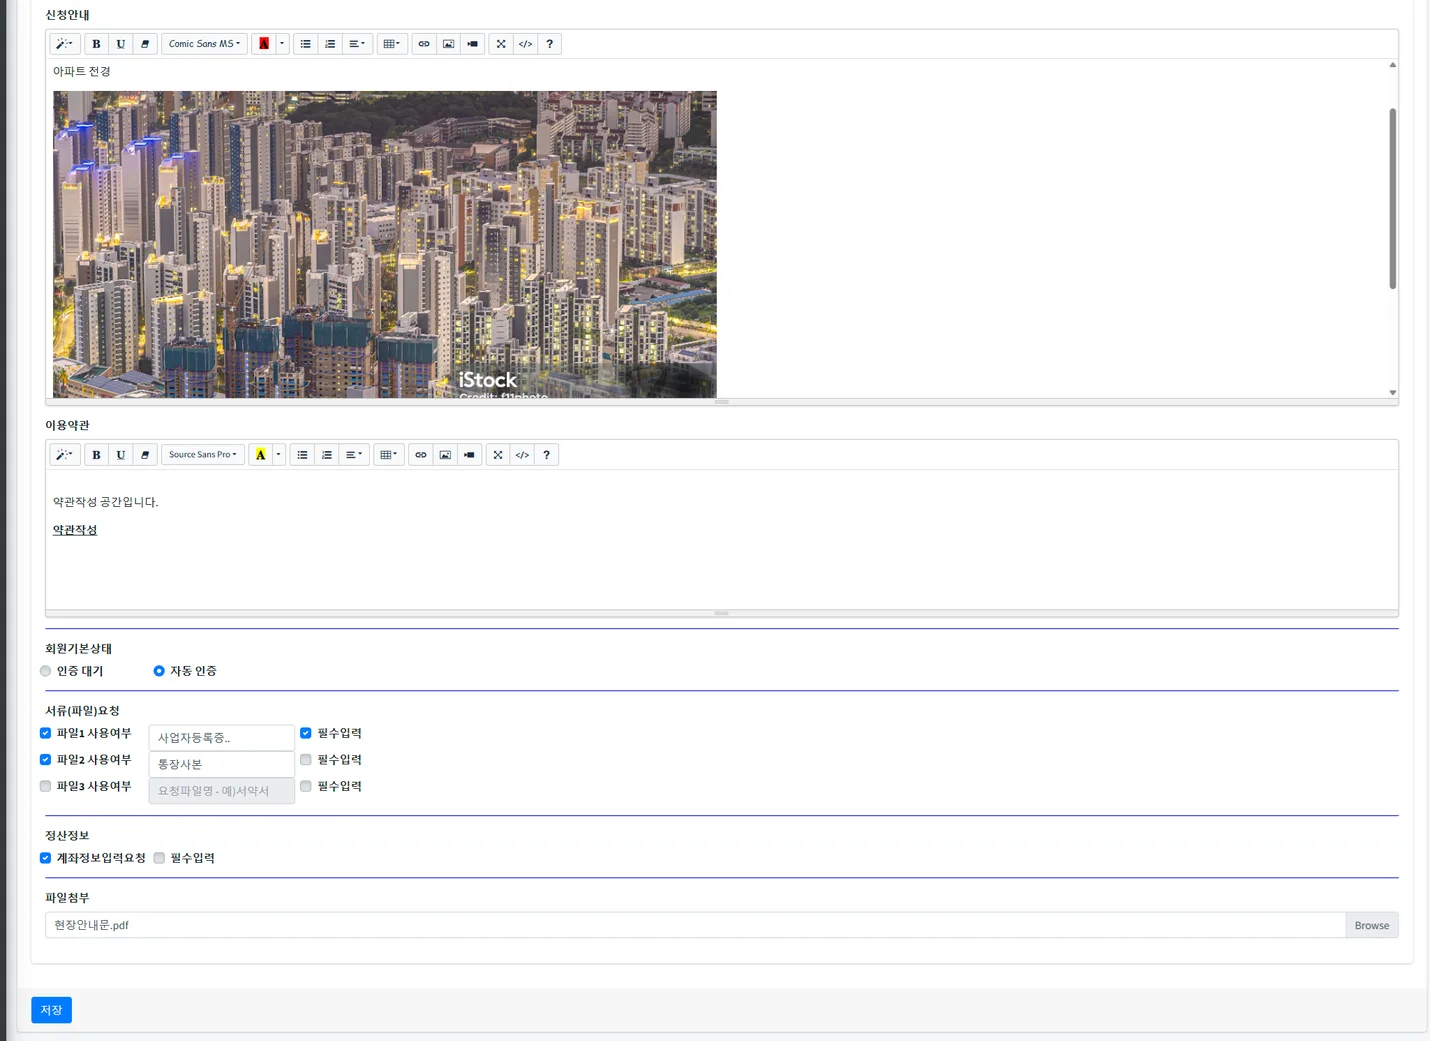Expand color options arrow in 신청안내 editor

(x=282, y=44)
